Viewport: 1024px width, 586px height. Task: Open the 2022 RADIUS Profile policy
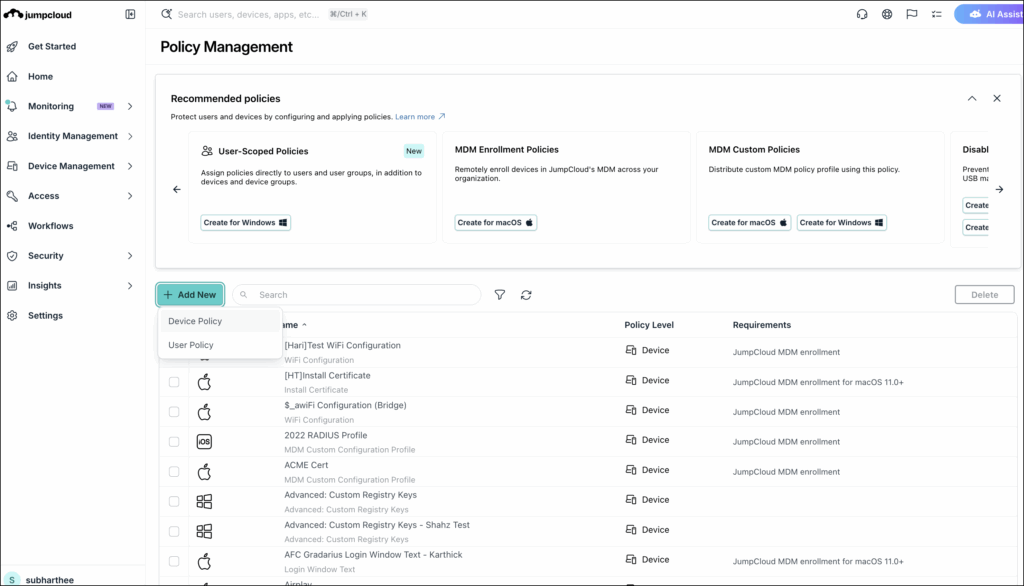click(x=325, y=435)
